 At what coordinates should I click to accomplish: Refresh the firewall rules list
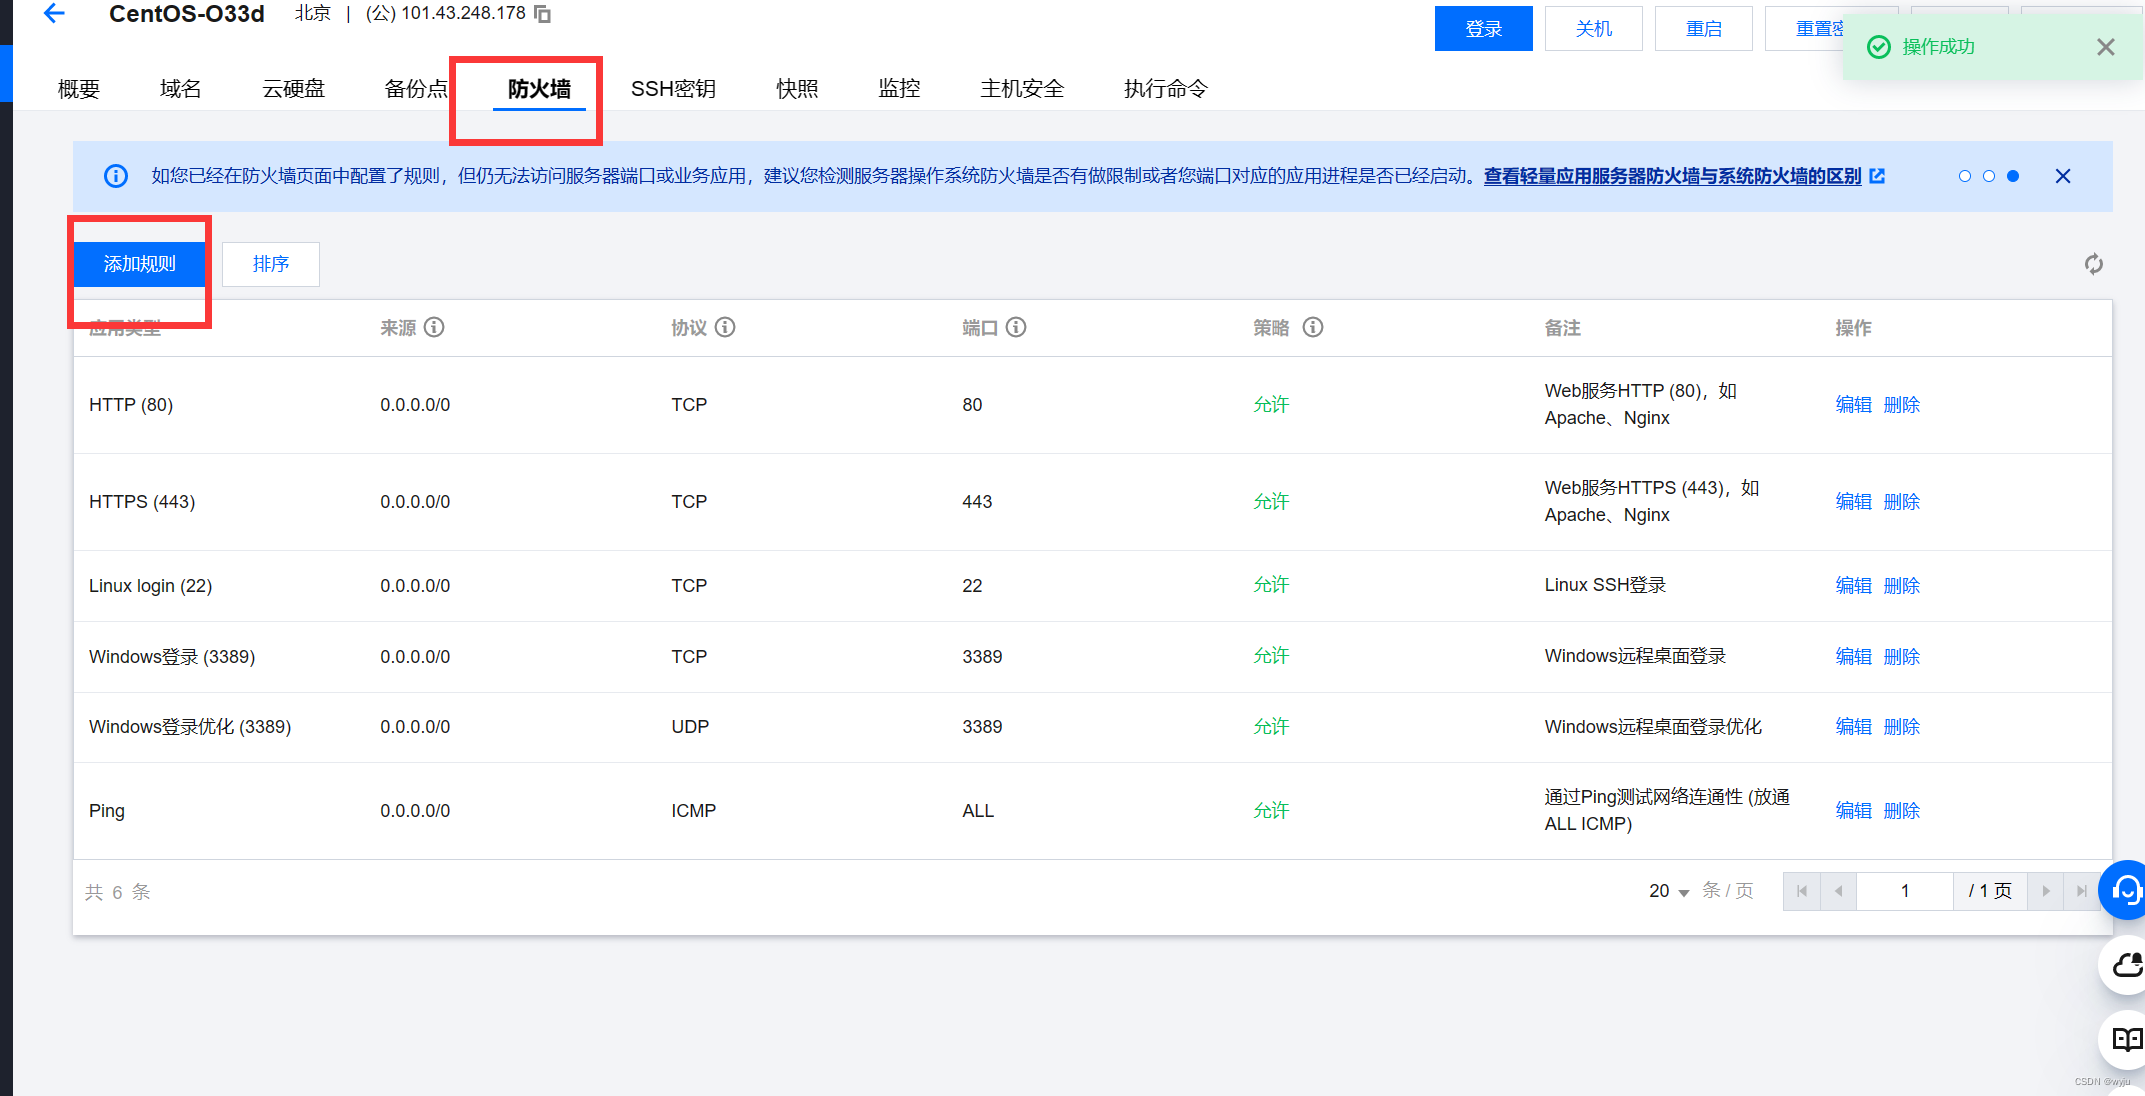(x=2093, y=264)
